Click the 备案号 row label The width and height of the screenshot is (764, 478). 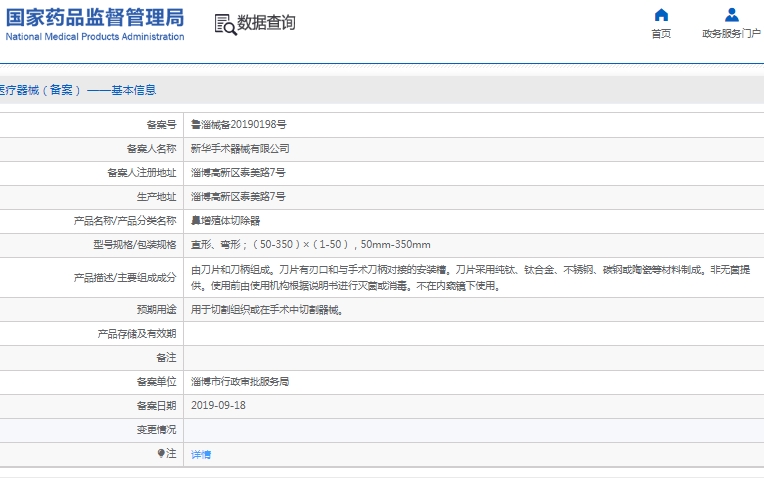coord(161,125)
